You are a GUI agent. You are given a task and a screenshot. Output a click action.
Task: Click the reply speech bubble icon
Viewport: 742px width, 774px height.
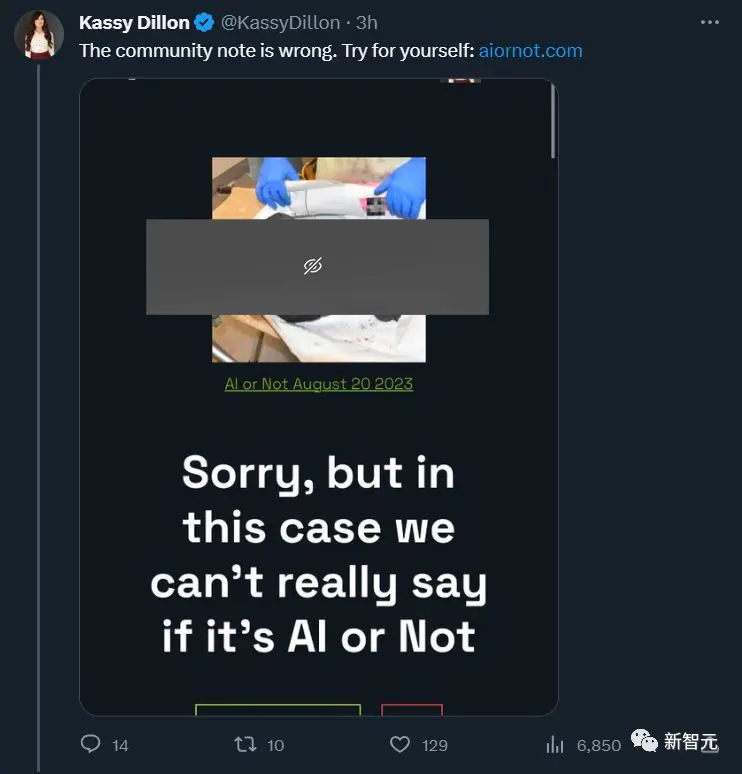coord(91,744)
